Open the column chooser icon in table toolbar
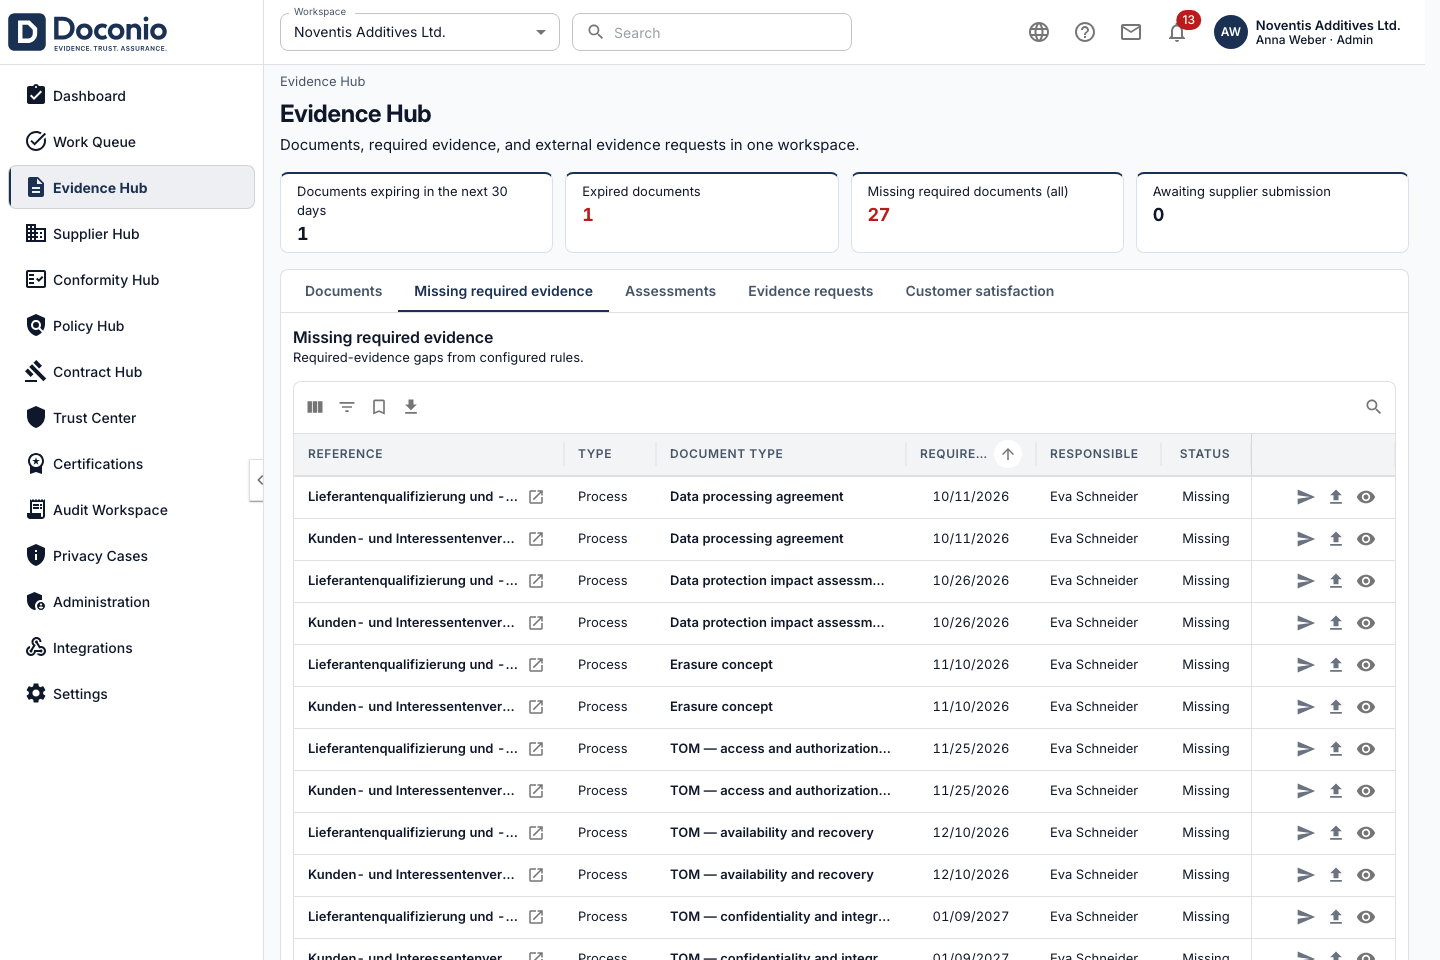Image resolution: width=1440 pixels, height=960 pixels. click(x=315, y=407)
